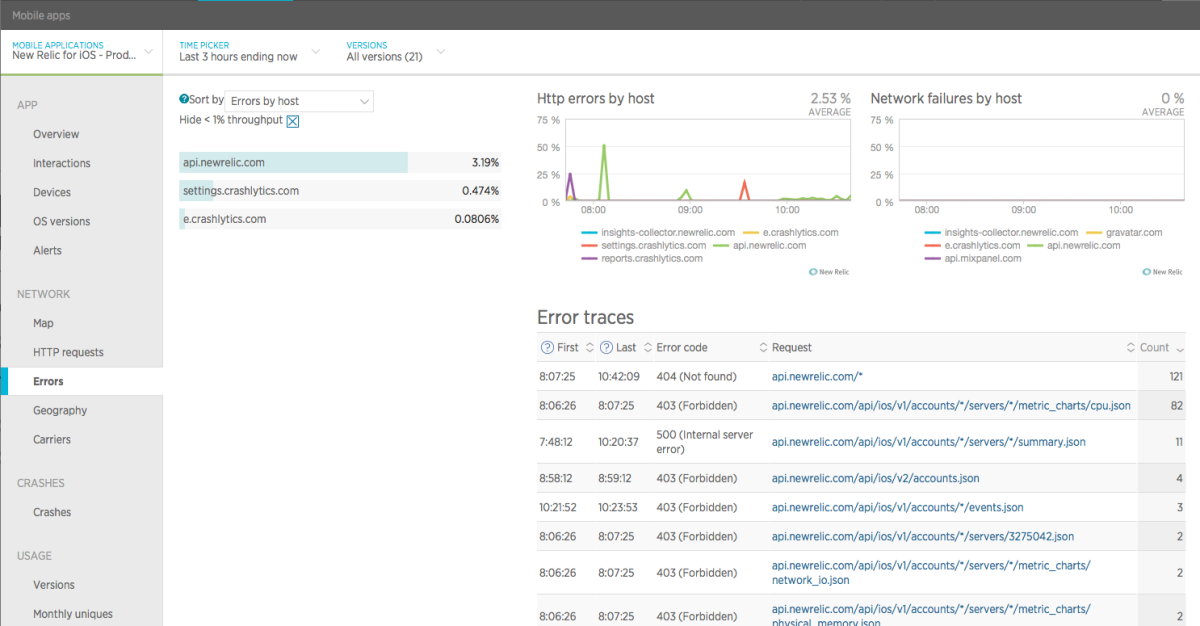Click the 10:42:09 last-seen time
The height and width of the screenshot is (626, 1200).
coord(618,376)
